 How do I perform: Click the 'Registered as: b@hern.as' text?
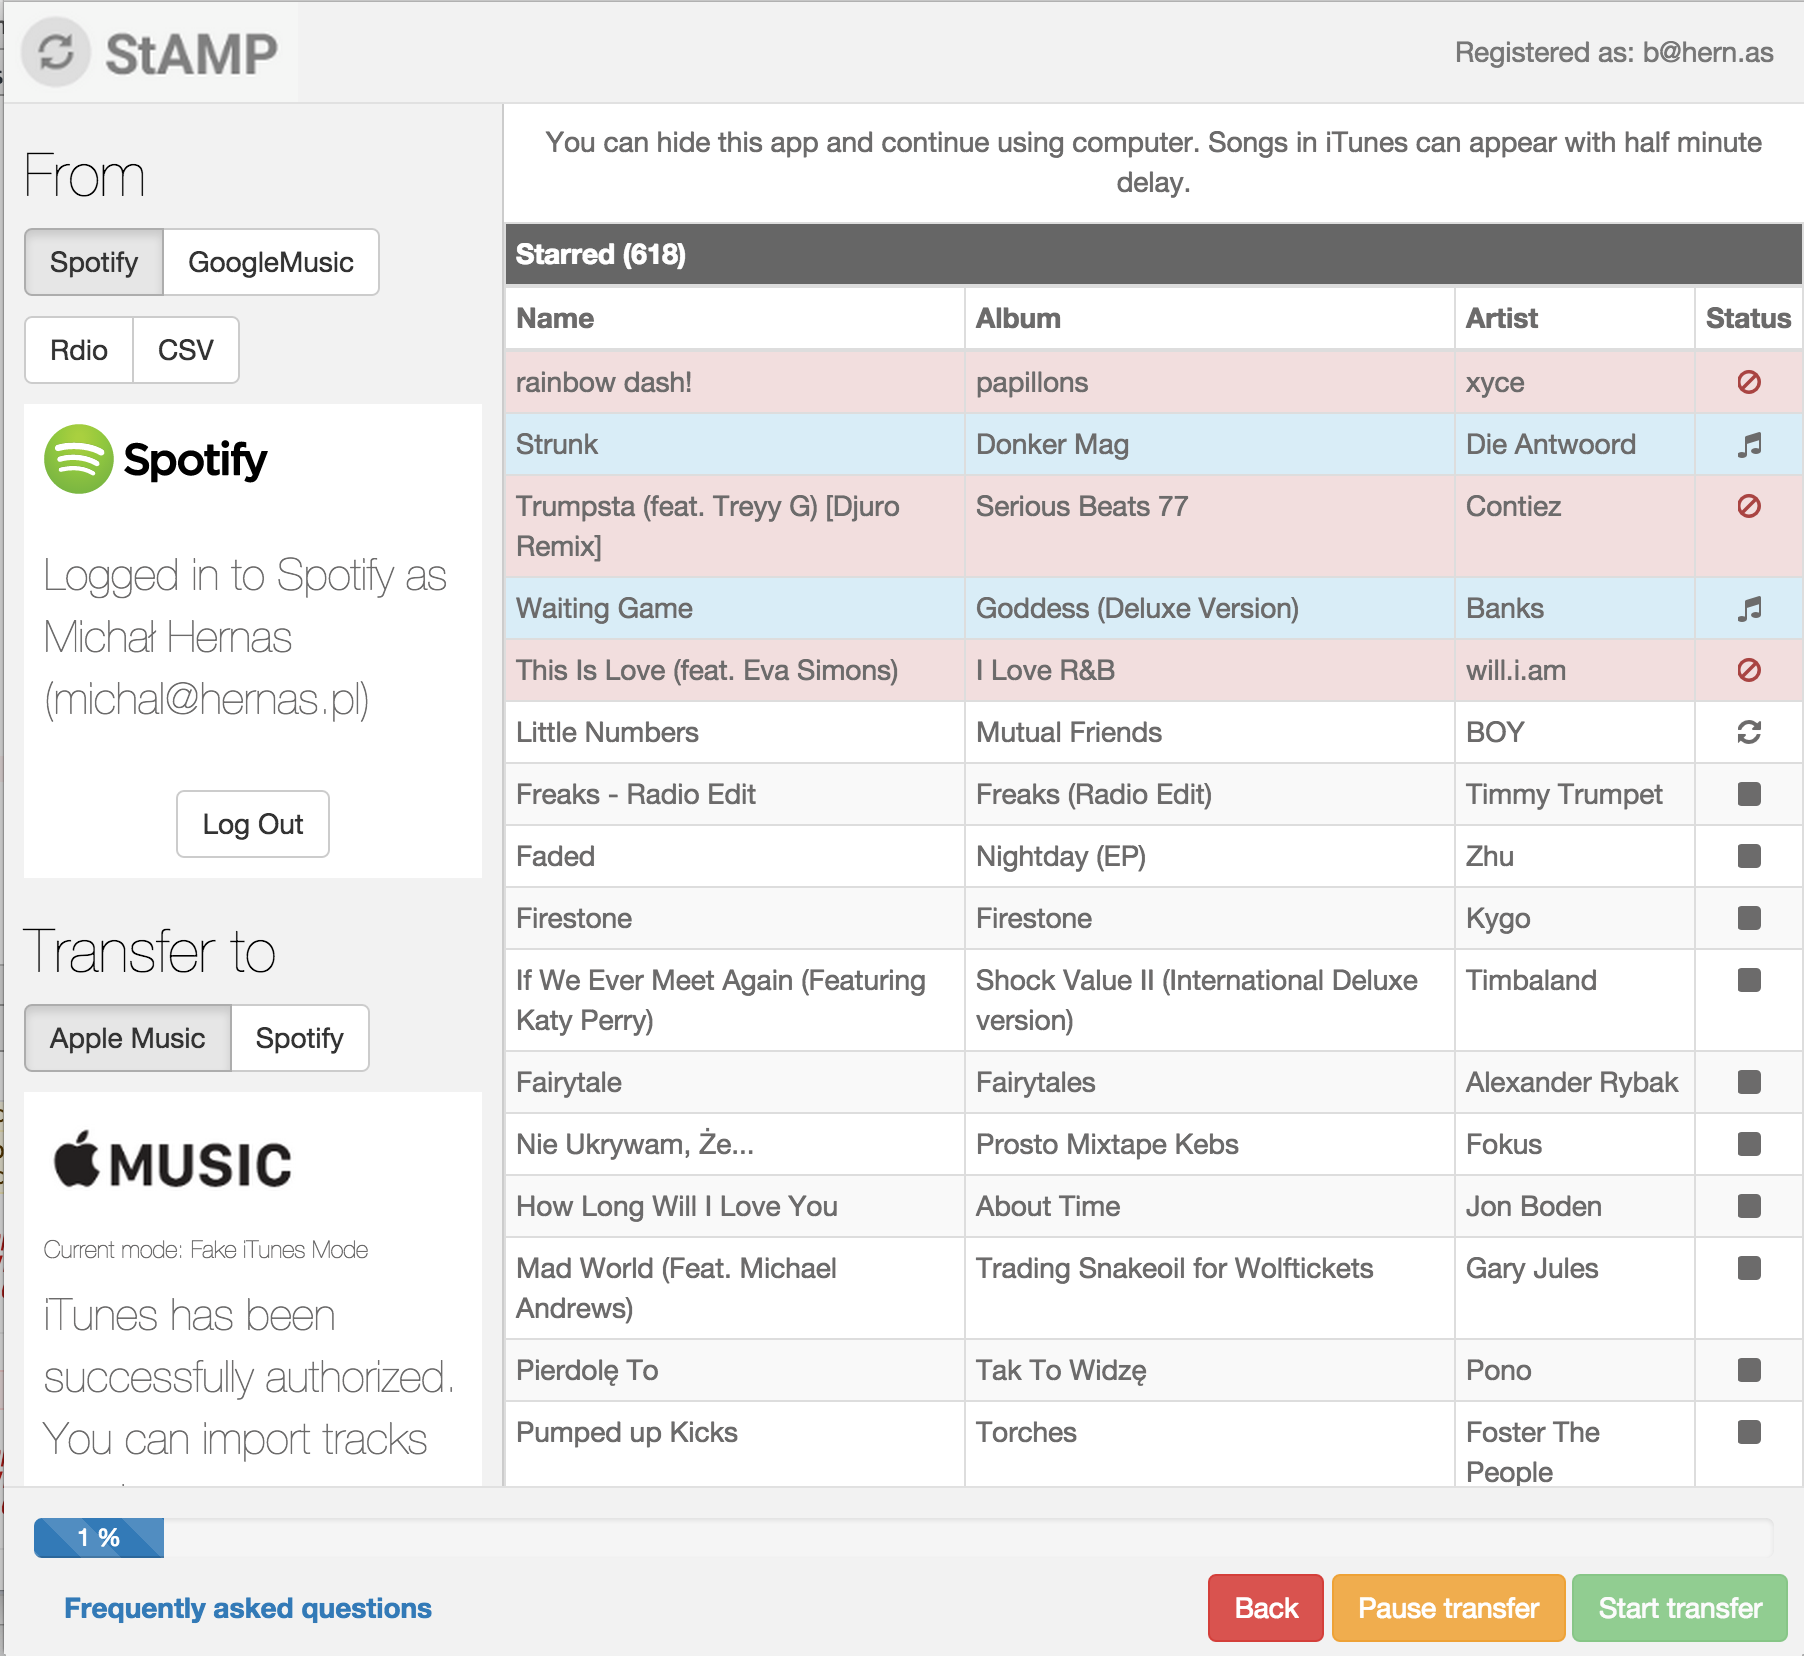coord(1614,52)
